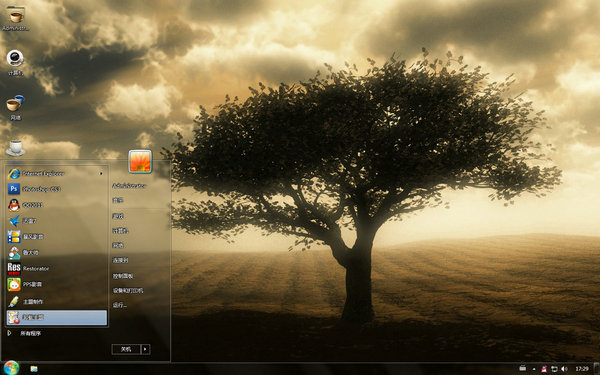600x375 pixels.
Task: Launch PPS影音 from the Start menu
Action: click(x=57, y=285)
